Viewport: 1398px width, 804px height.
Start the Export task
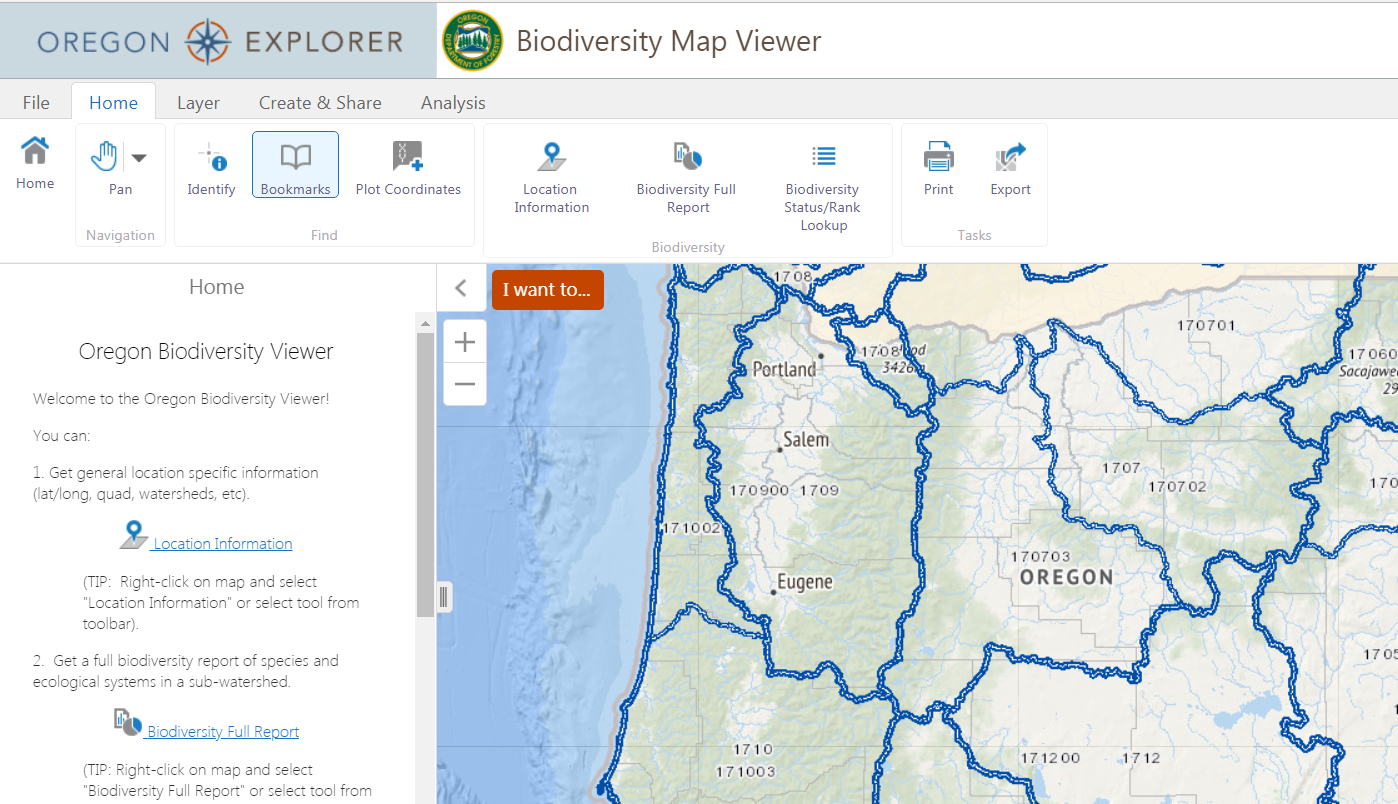click(x=1010, y=168)
